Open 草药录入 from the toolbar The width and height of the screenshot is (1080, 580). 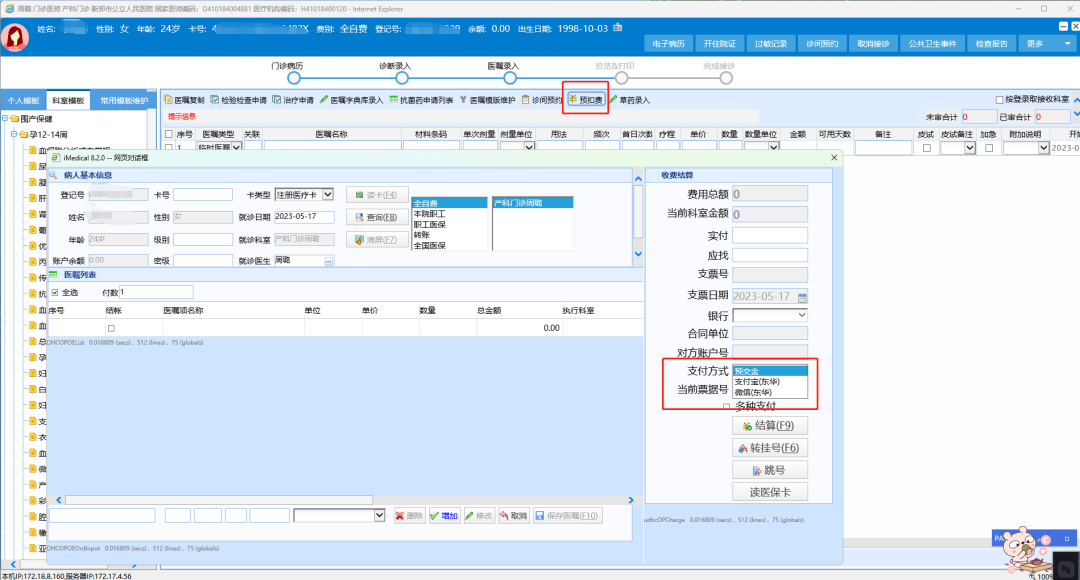pyautogui.click(x=630, y=100)
